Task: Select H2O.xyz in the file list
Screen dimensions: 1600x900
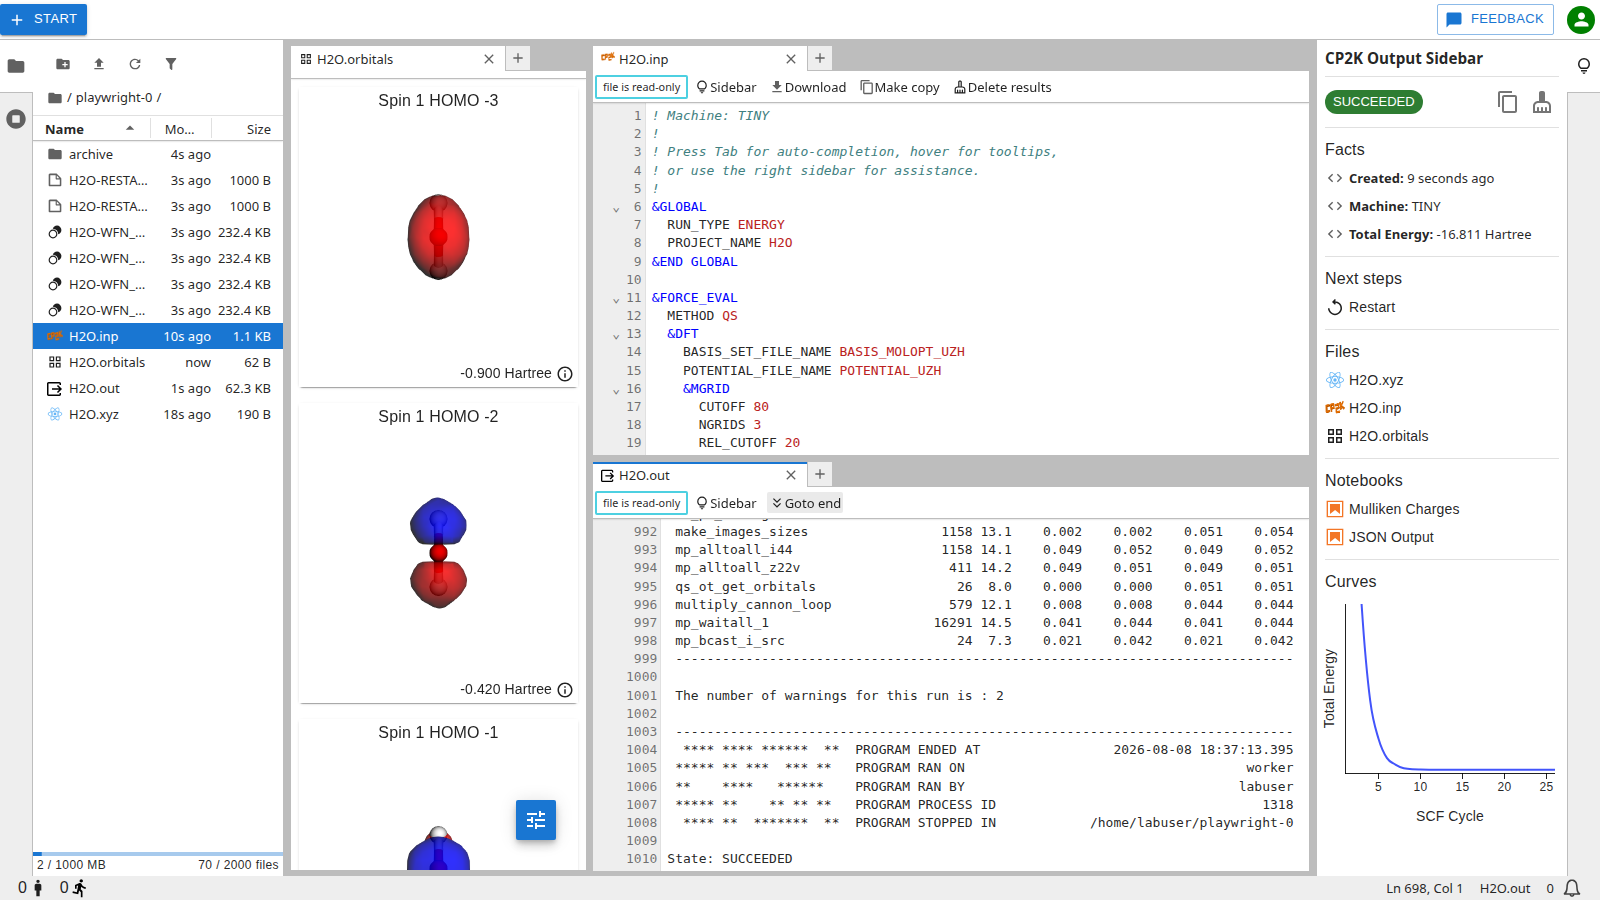Action: pos(158,415)
